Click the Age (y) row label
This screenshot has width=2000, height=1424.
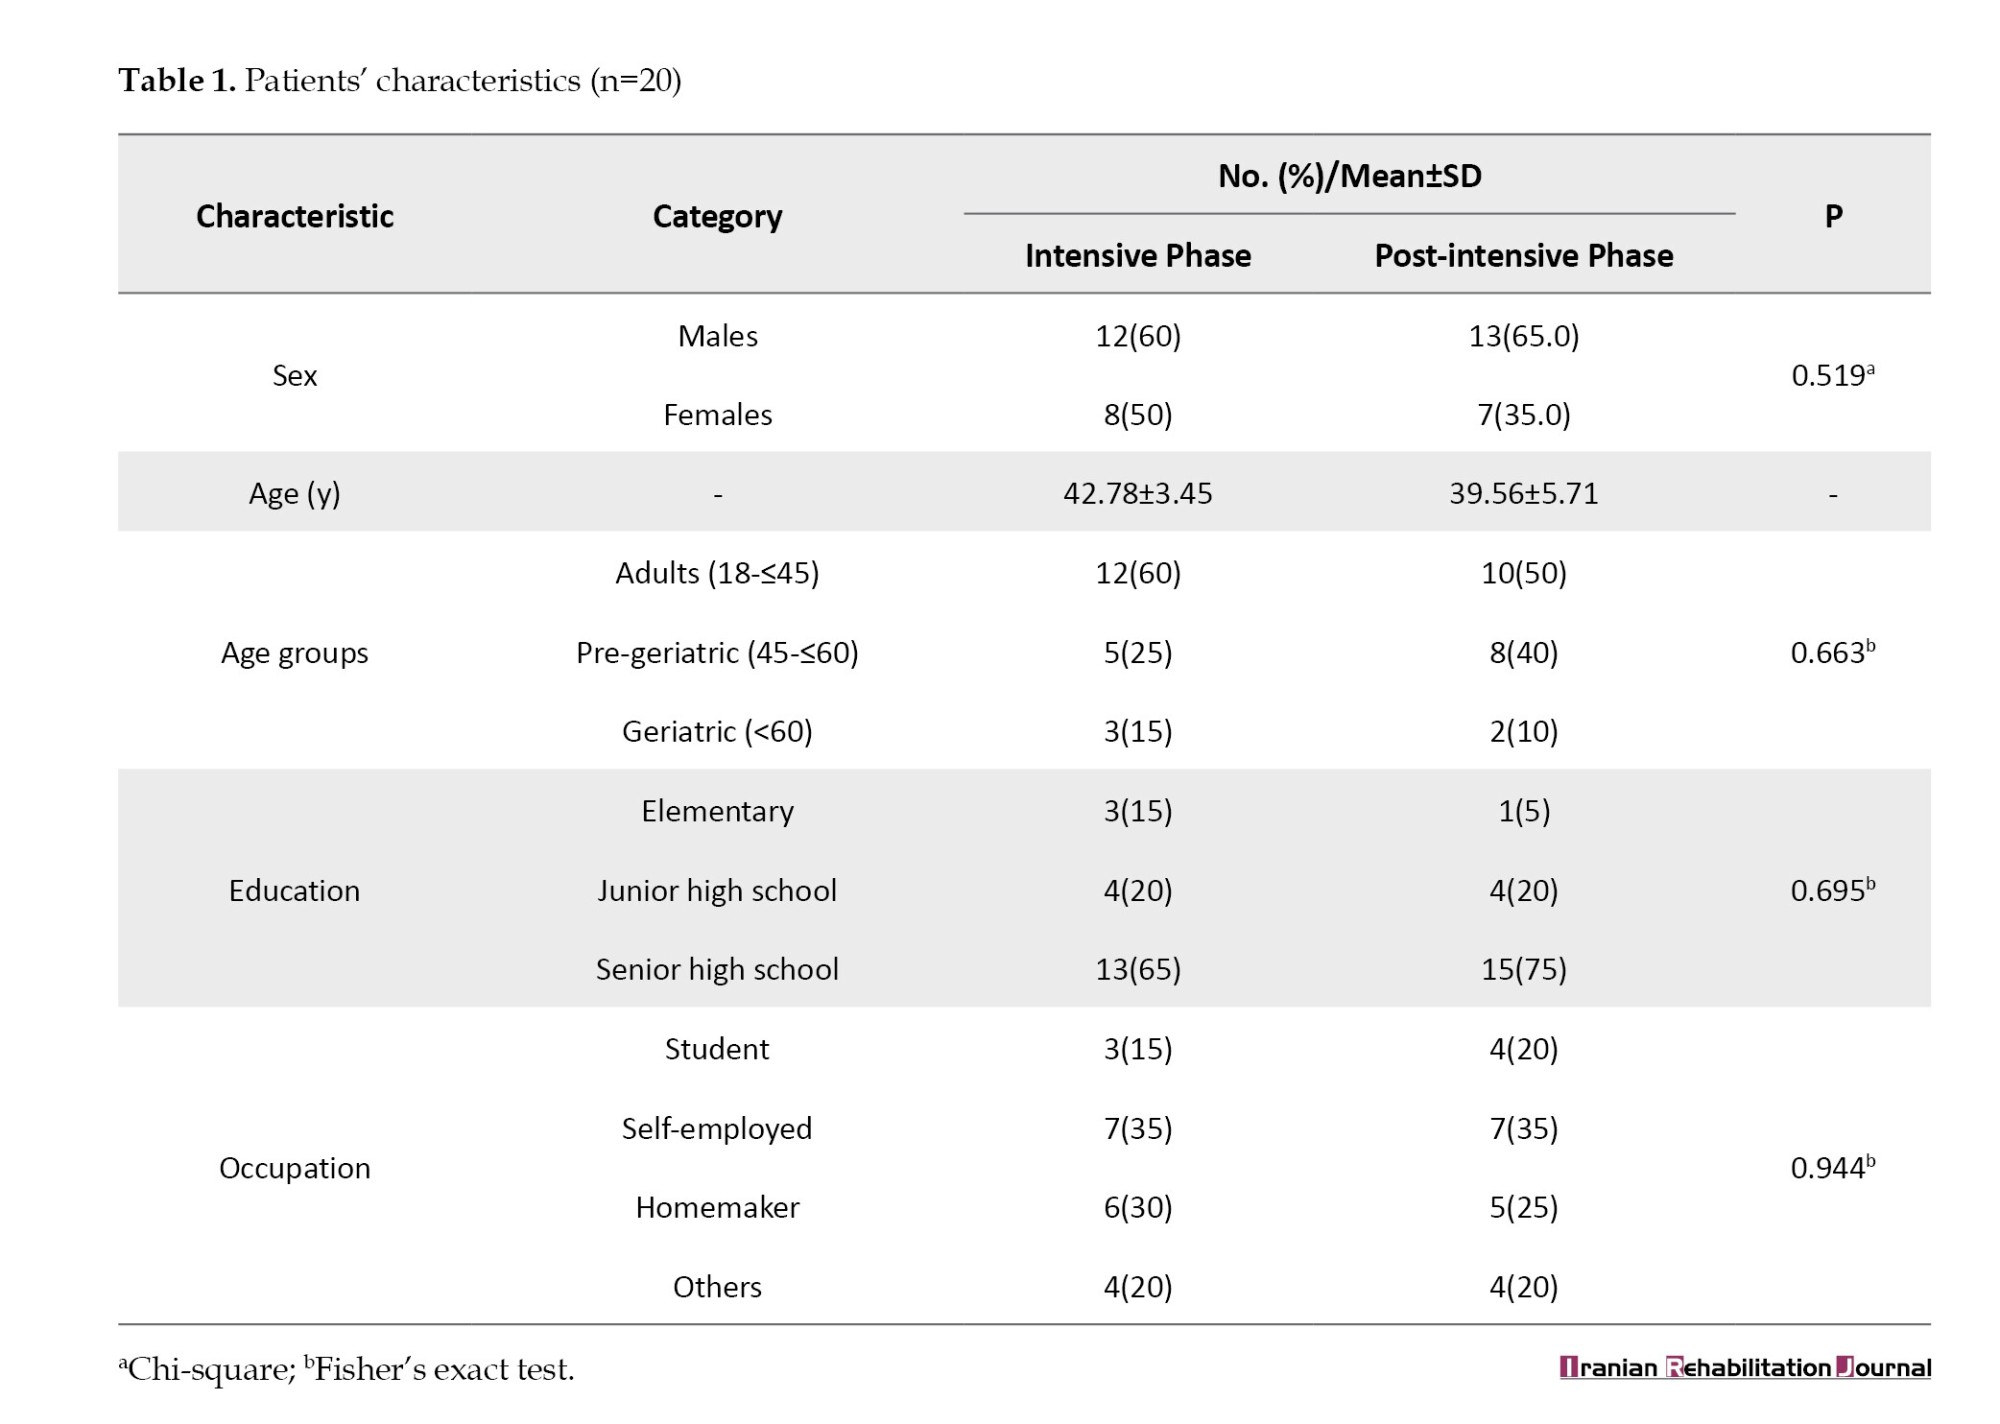(295, 494)
